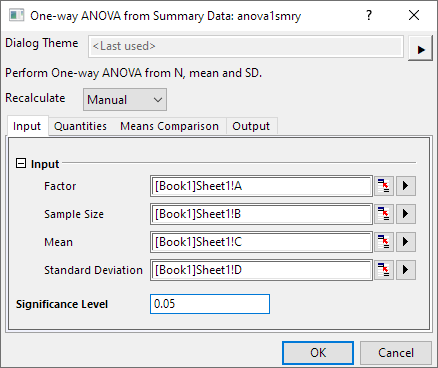Close the ANOVA dialog window
This screenshot has width=438, height=368.
(414, 15)
